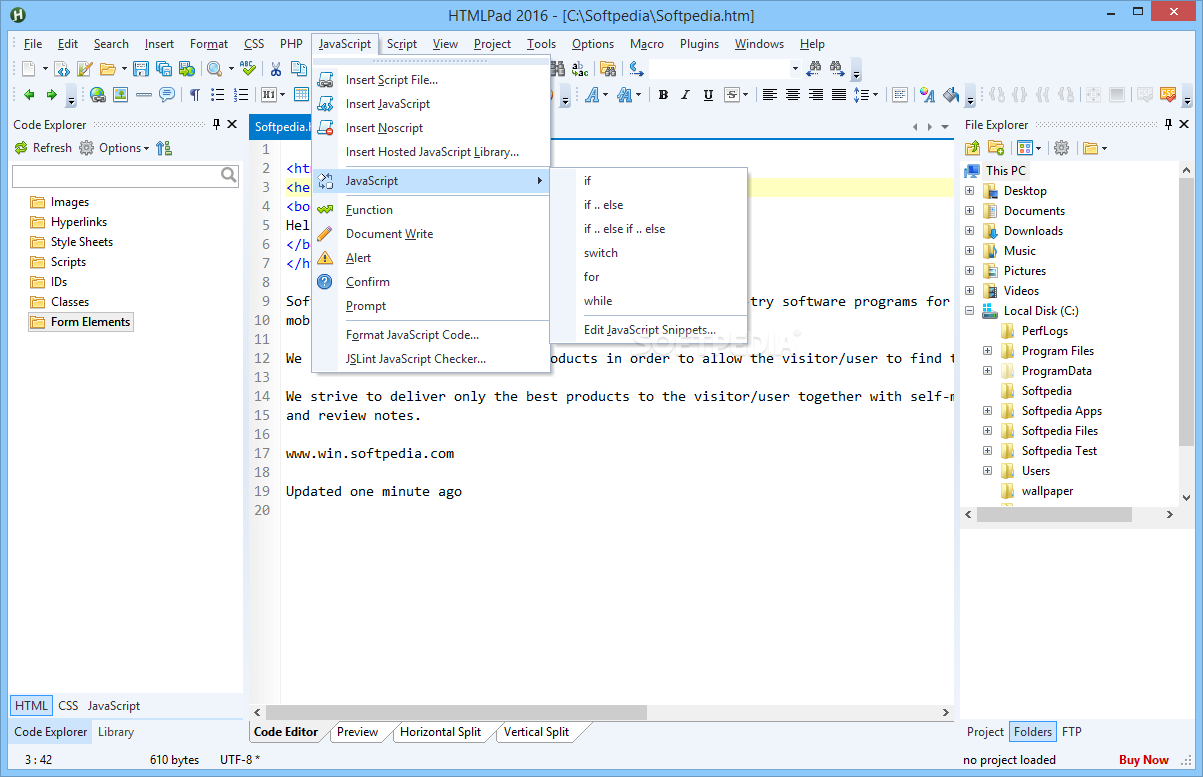Switch to the Preview tab

pyautogui.click(x=357, y=732)
